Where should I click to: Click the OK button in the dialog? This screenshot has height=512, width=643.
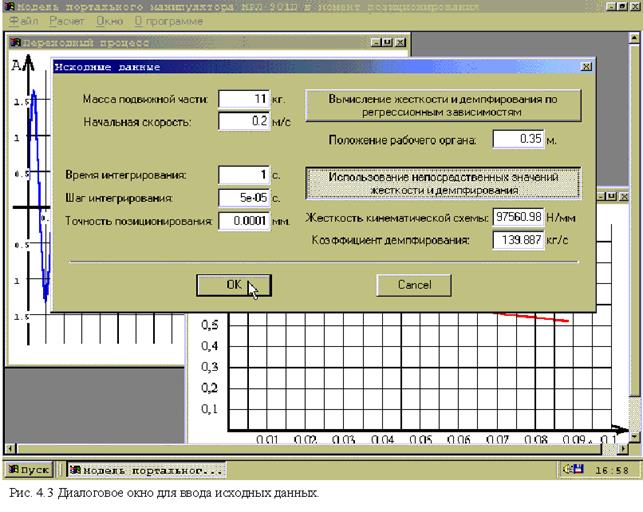(x=234, y=285)
